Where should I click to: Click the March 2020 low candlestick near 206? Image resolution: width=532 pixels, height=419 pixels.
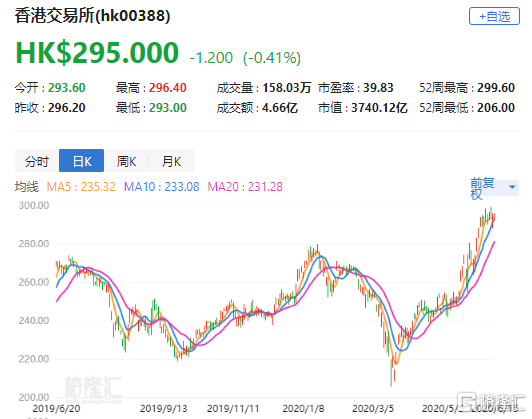tap(391, 373)
